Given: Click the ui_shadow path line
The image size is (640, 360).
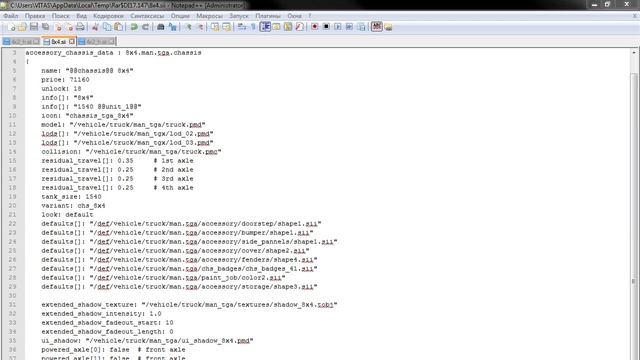Looking at the screenshot, I should (147, 341).
